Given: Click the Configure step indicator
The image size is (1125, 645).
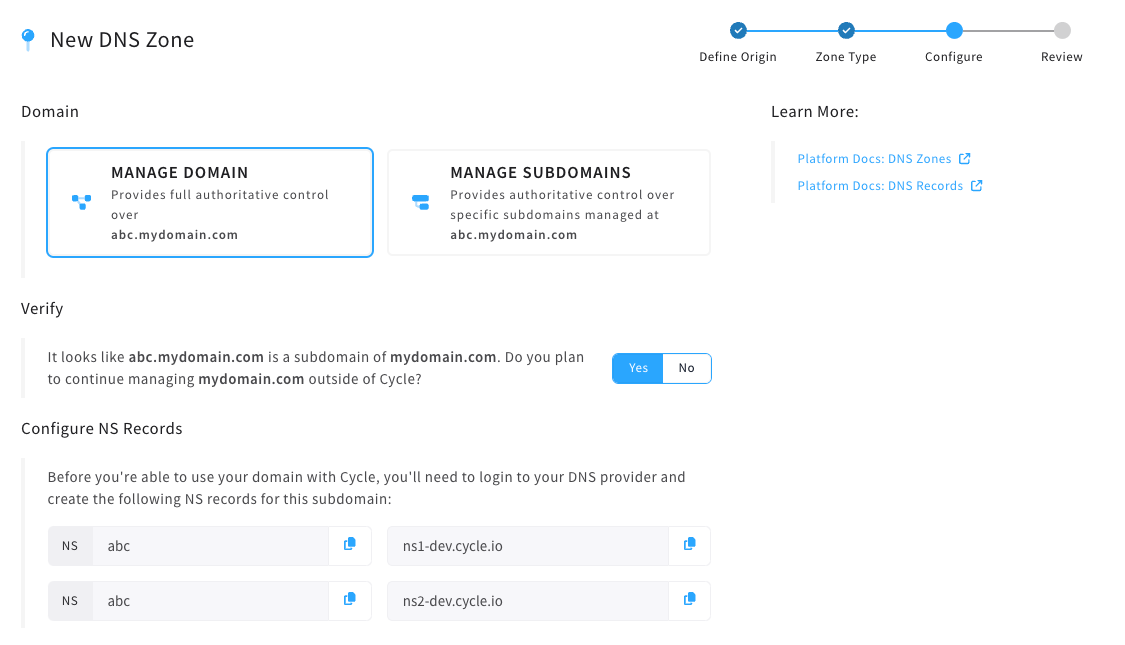Looking at the screenshot, I should (954, 31).
